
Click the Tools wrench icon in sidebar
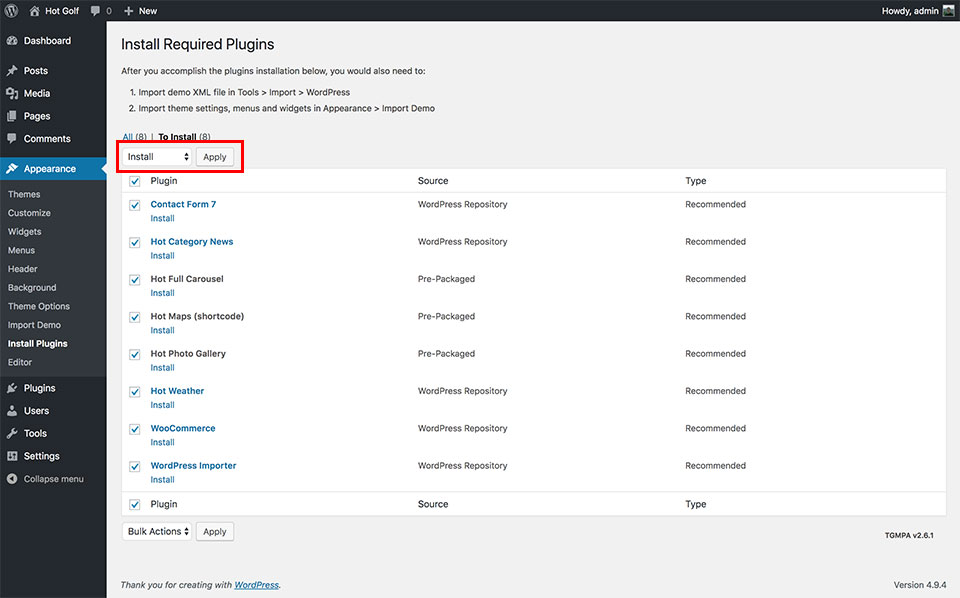point(12,434)
